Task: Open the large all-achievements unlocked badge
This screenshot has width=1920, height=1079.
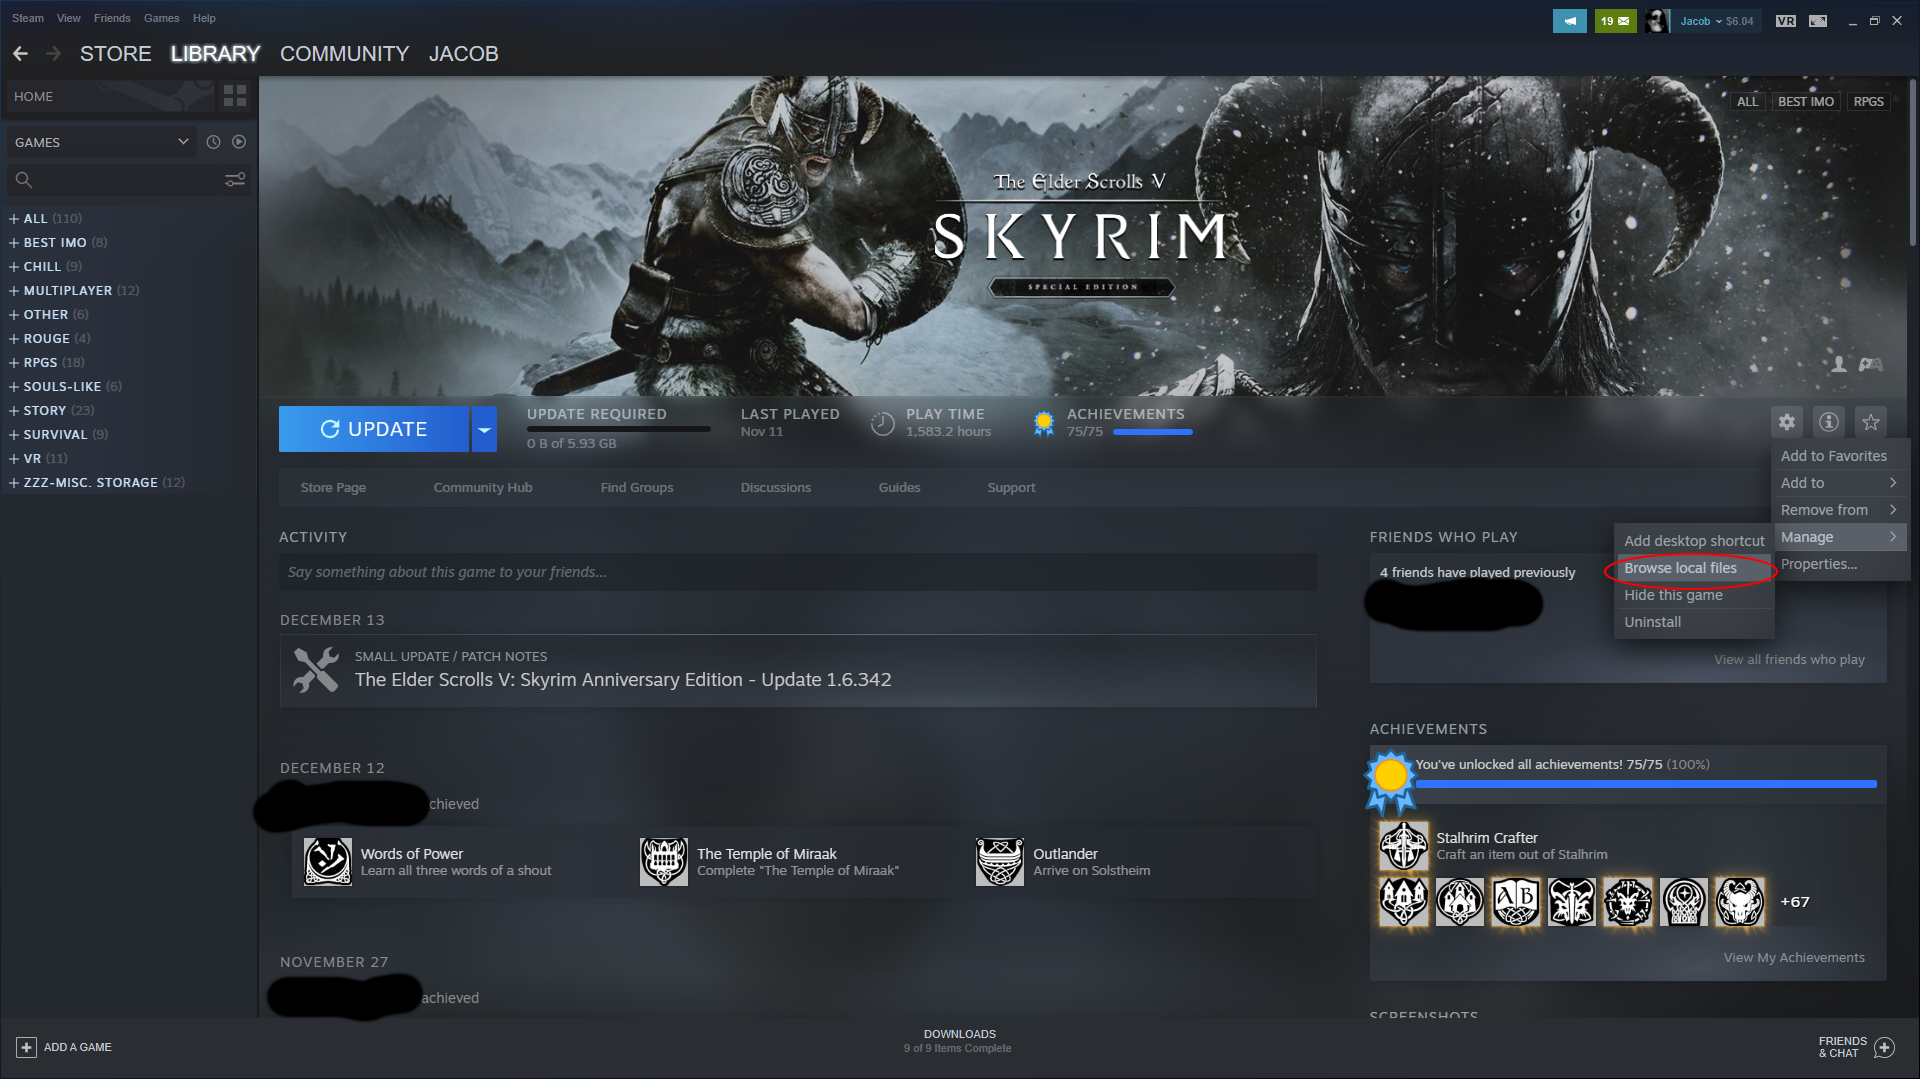Action: pyautogui.click(x=1391, y=780)
